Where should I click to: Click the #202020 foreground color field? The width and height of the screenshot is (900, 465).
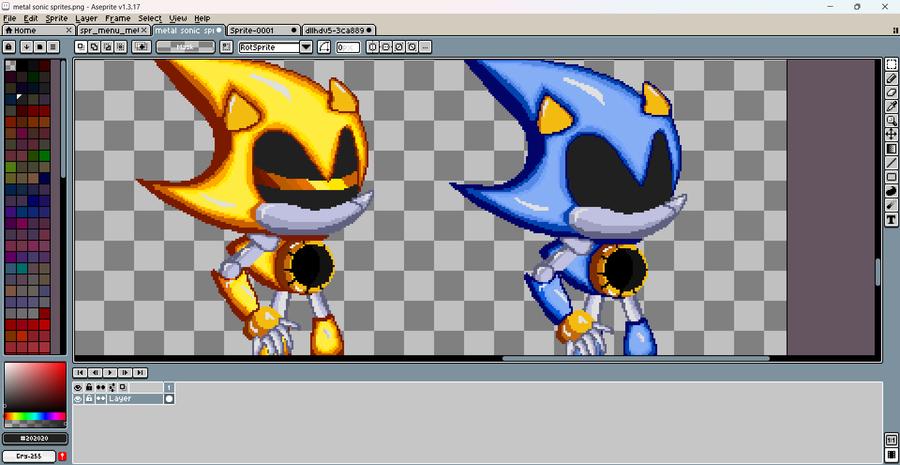coord(36,439)
